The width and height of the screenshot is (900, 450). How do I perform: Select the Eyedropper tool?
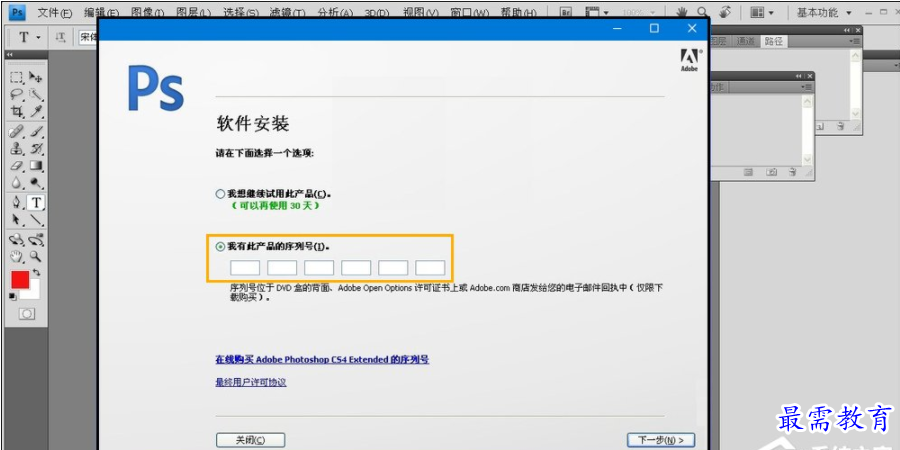(36, 111)
